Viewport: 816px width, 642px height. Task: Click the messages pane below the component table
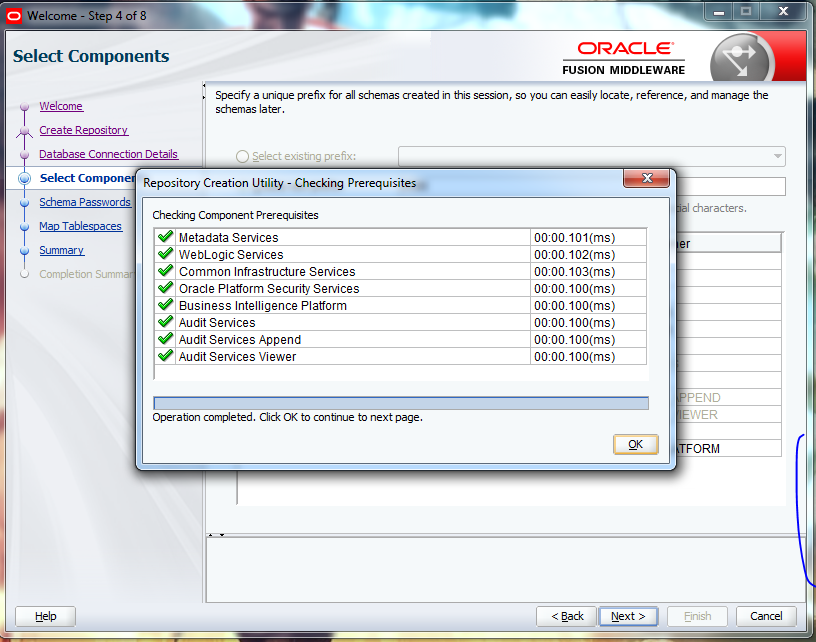[x=505, y=570]
